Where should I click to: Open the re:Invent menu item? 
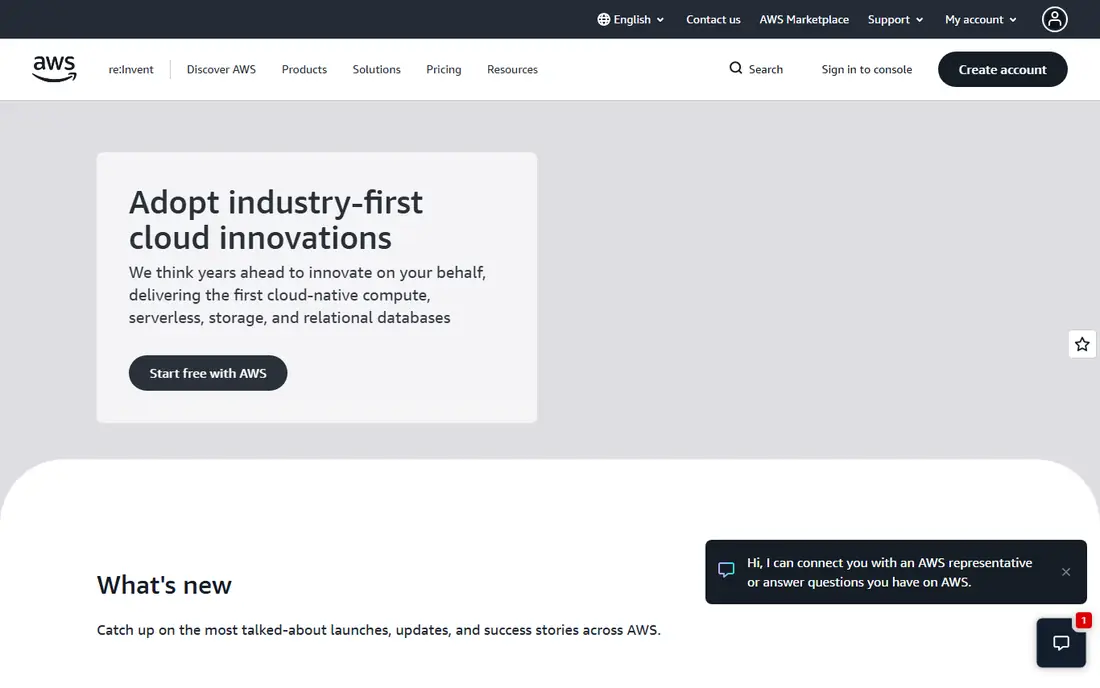point(130,69)
